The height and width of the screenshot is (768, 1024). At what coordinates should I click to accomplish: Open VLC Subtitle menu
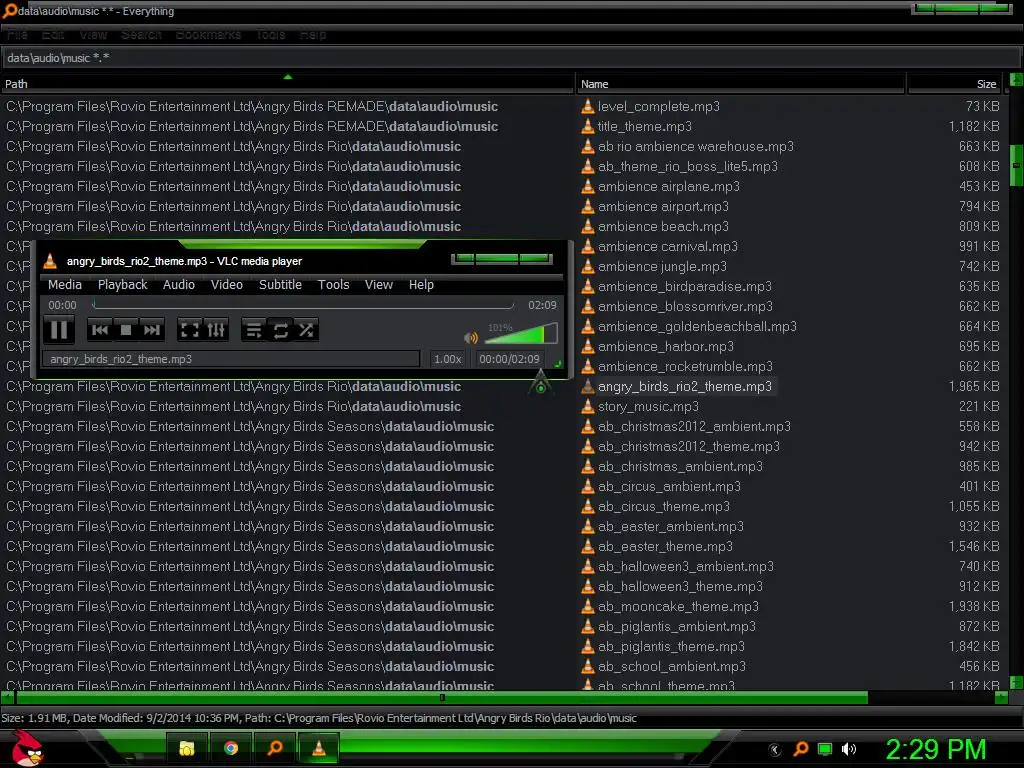pyautogui.click(x=280, y=285)
